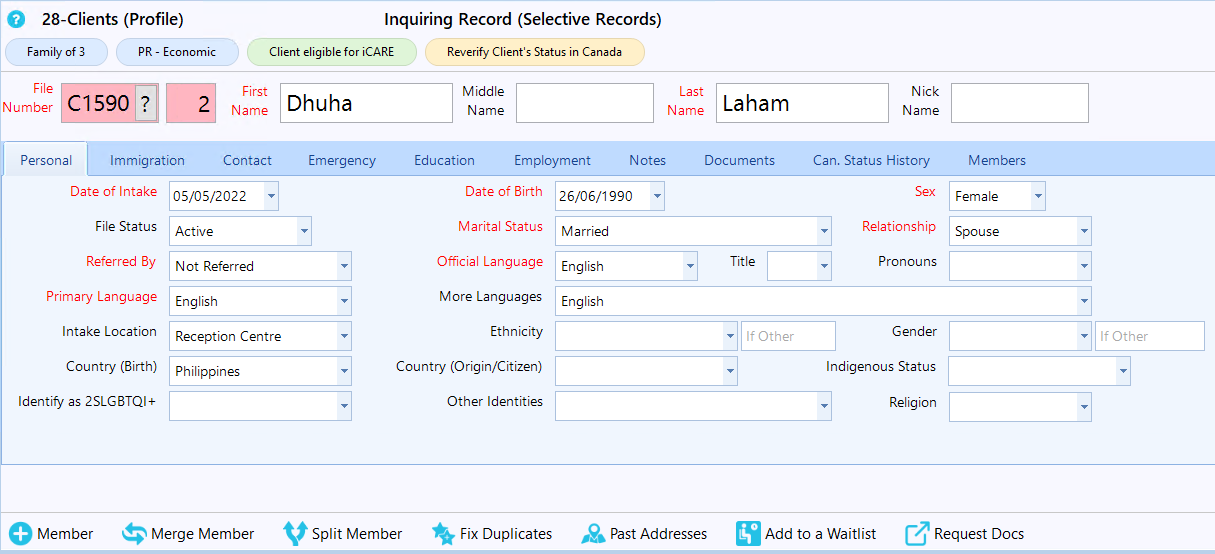Click the Past Addresses map pin icon

593,534
